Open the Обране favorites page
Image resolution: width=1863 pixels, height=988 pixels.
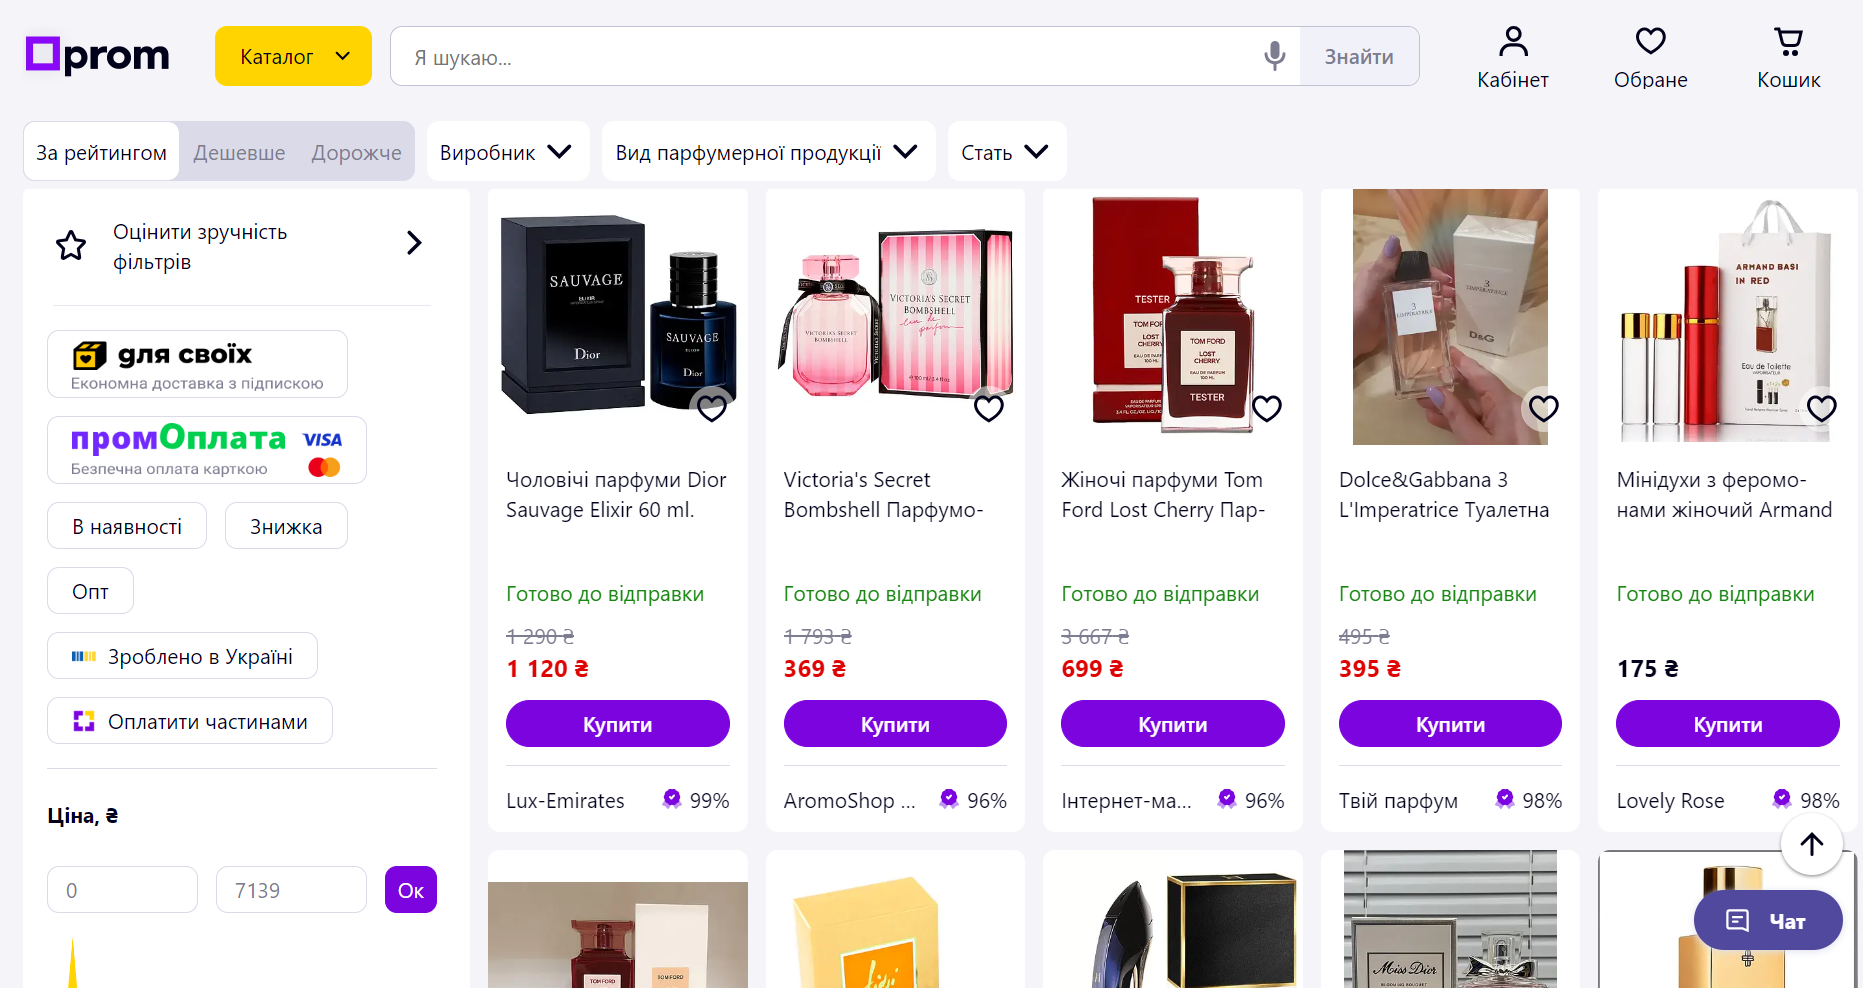(1650, 55)
